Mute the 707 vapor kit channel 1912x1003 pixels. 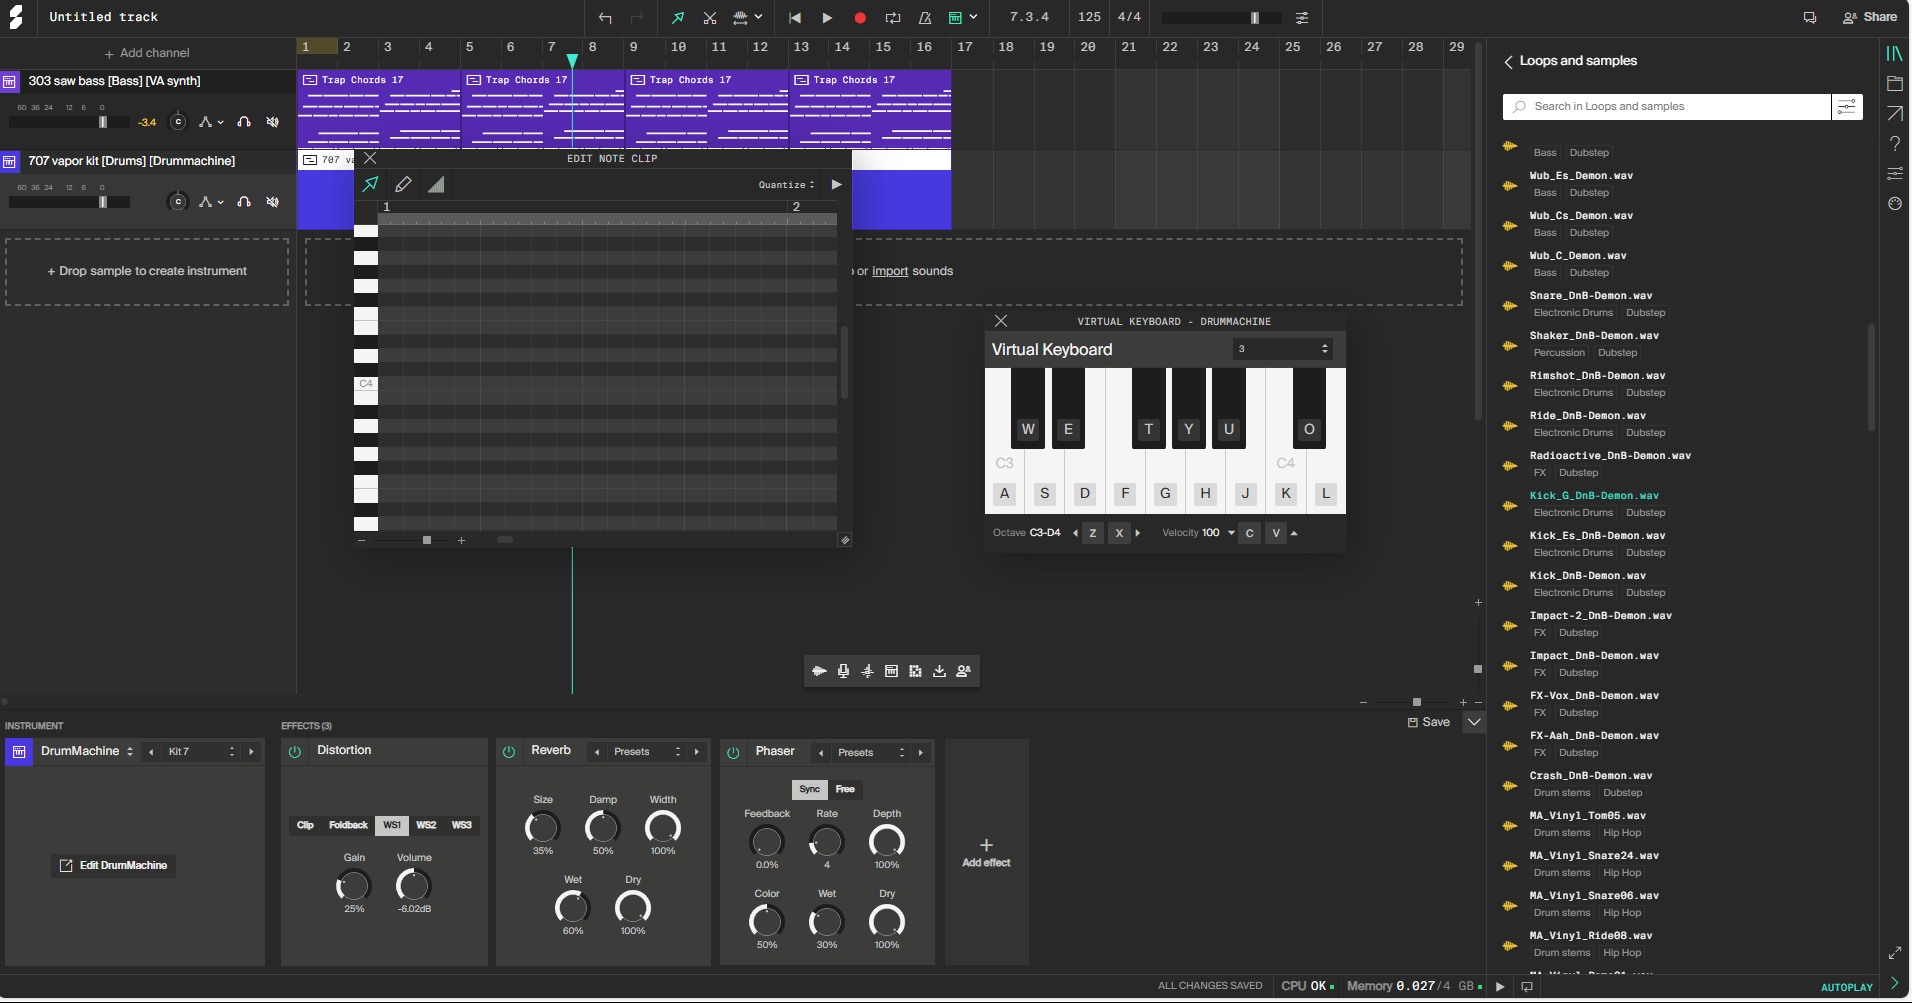click(272, 202)
